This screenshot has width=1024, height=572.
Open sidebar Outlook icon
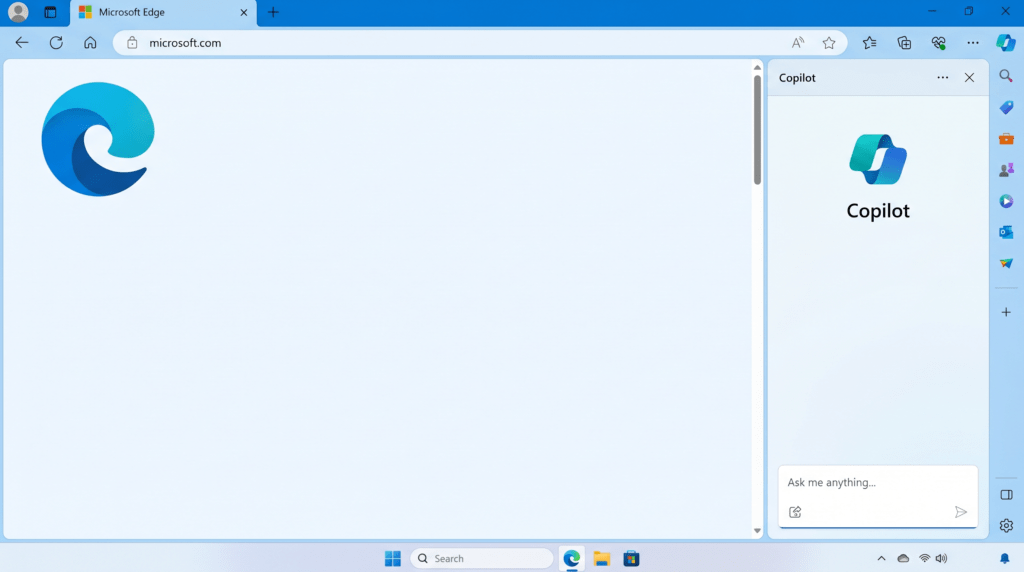(1006, 232)
